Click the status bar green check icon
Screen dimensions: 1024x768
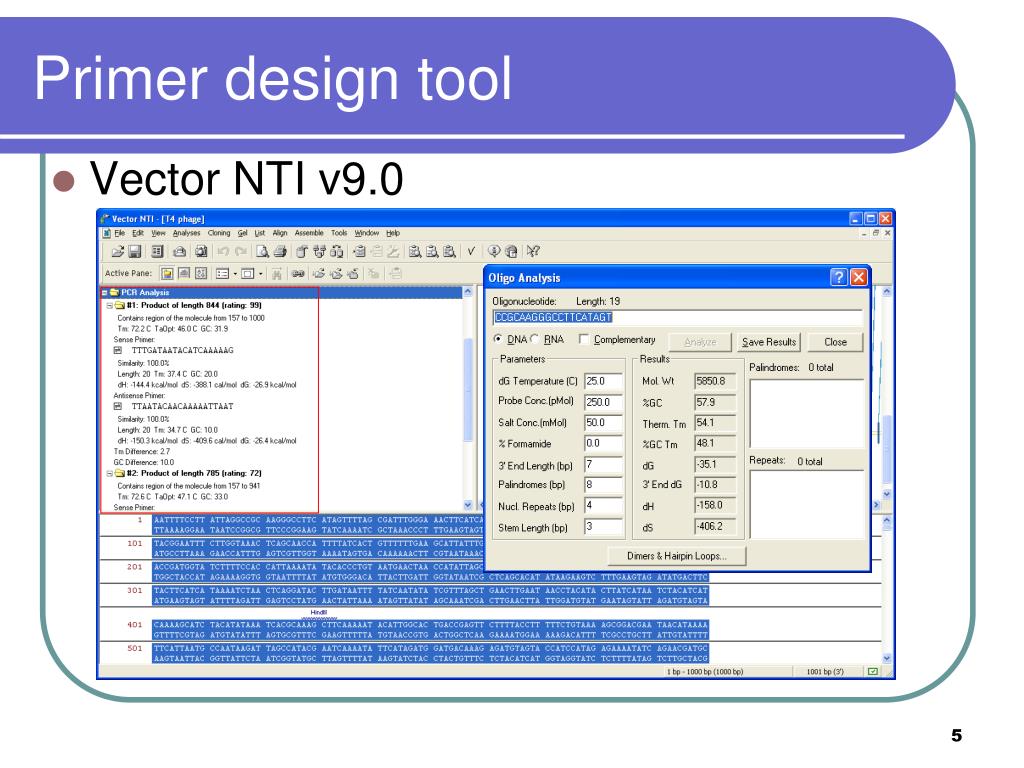(872, 671)
